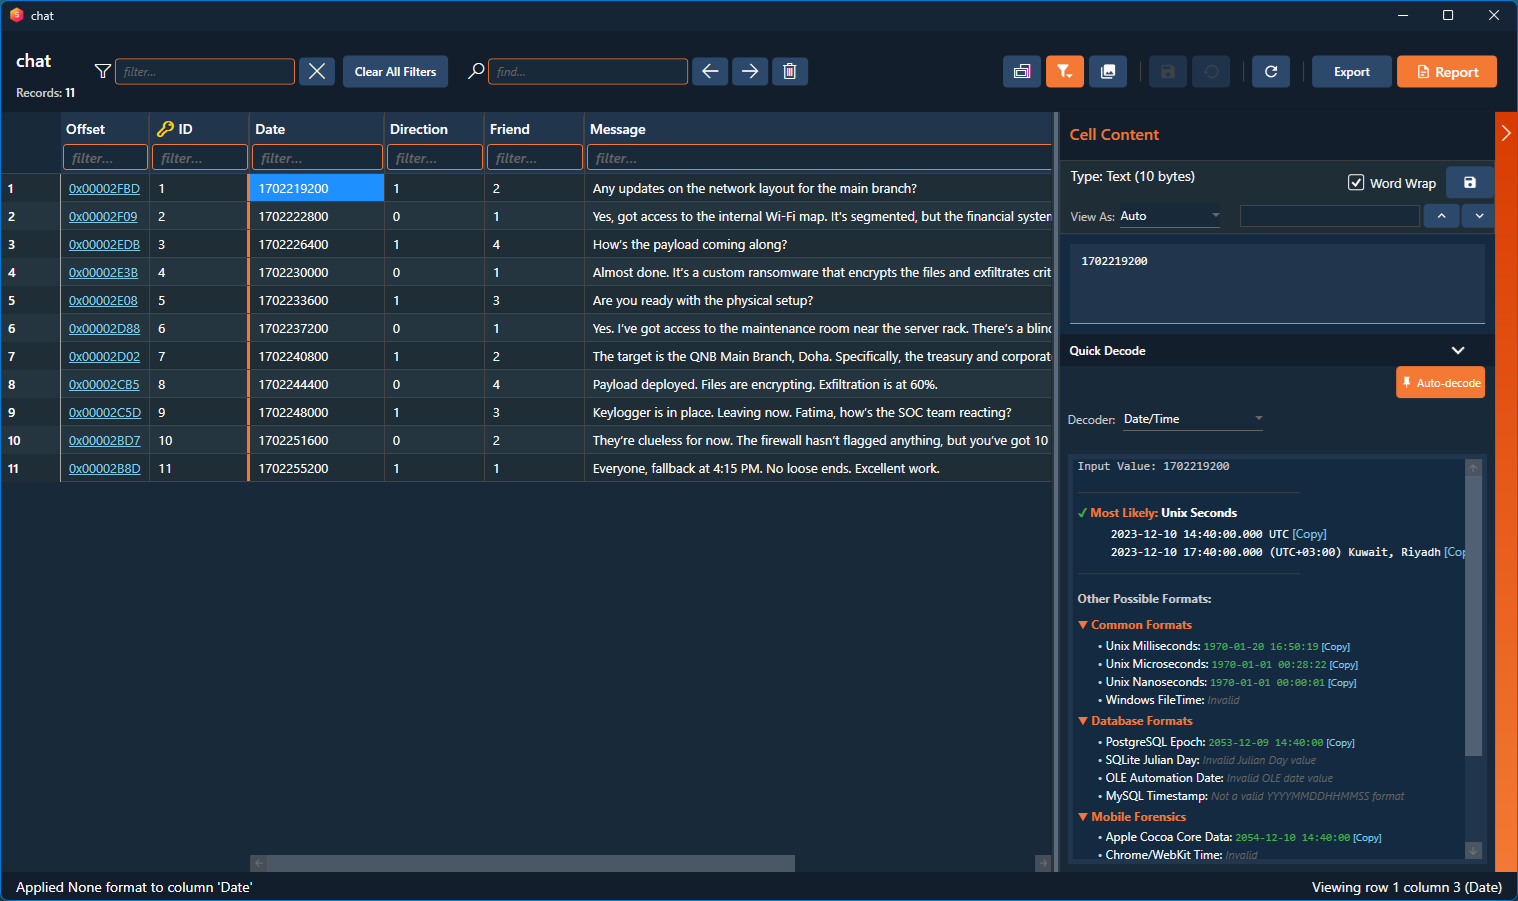1518x901 pixels.
Task: Go to next find result arrow
Action: coord(750,71)
